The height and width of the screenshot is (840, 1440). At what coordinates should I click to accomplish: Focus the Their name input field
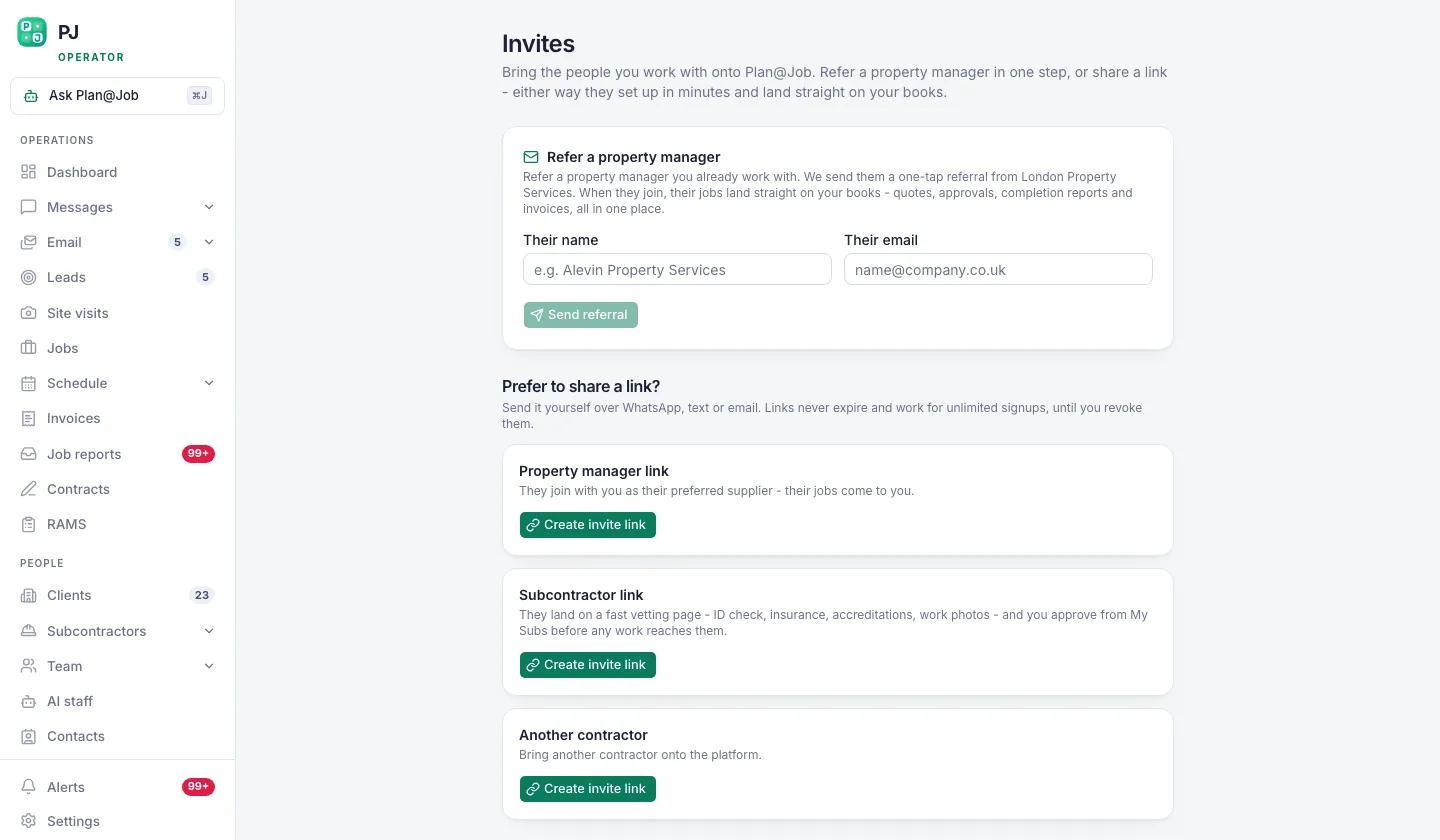click(x=677, y=270)
